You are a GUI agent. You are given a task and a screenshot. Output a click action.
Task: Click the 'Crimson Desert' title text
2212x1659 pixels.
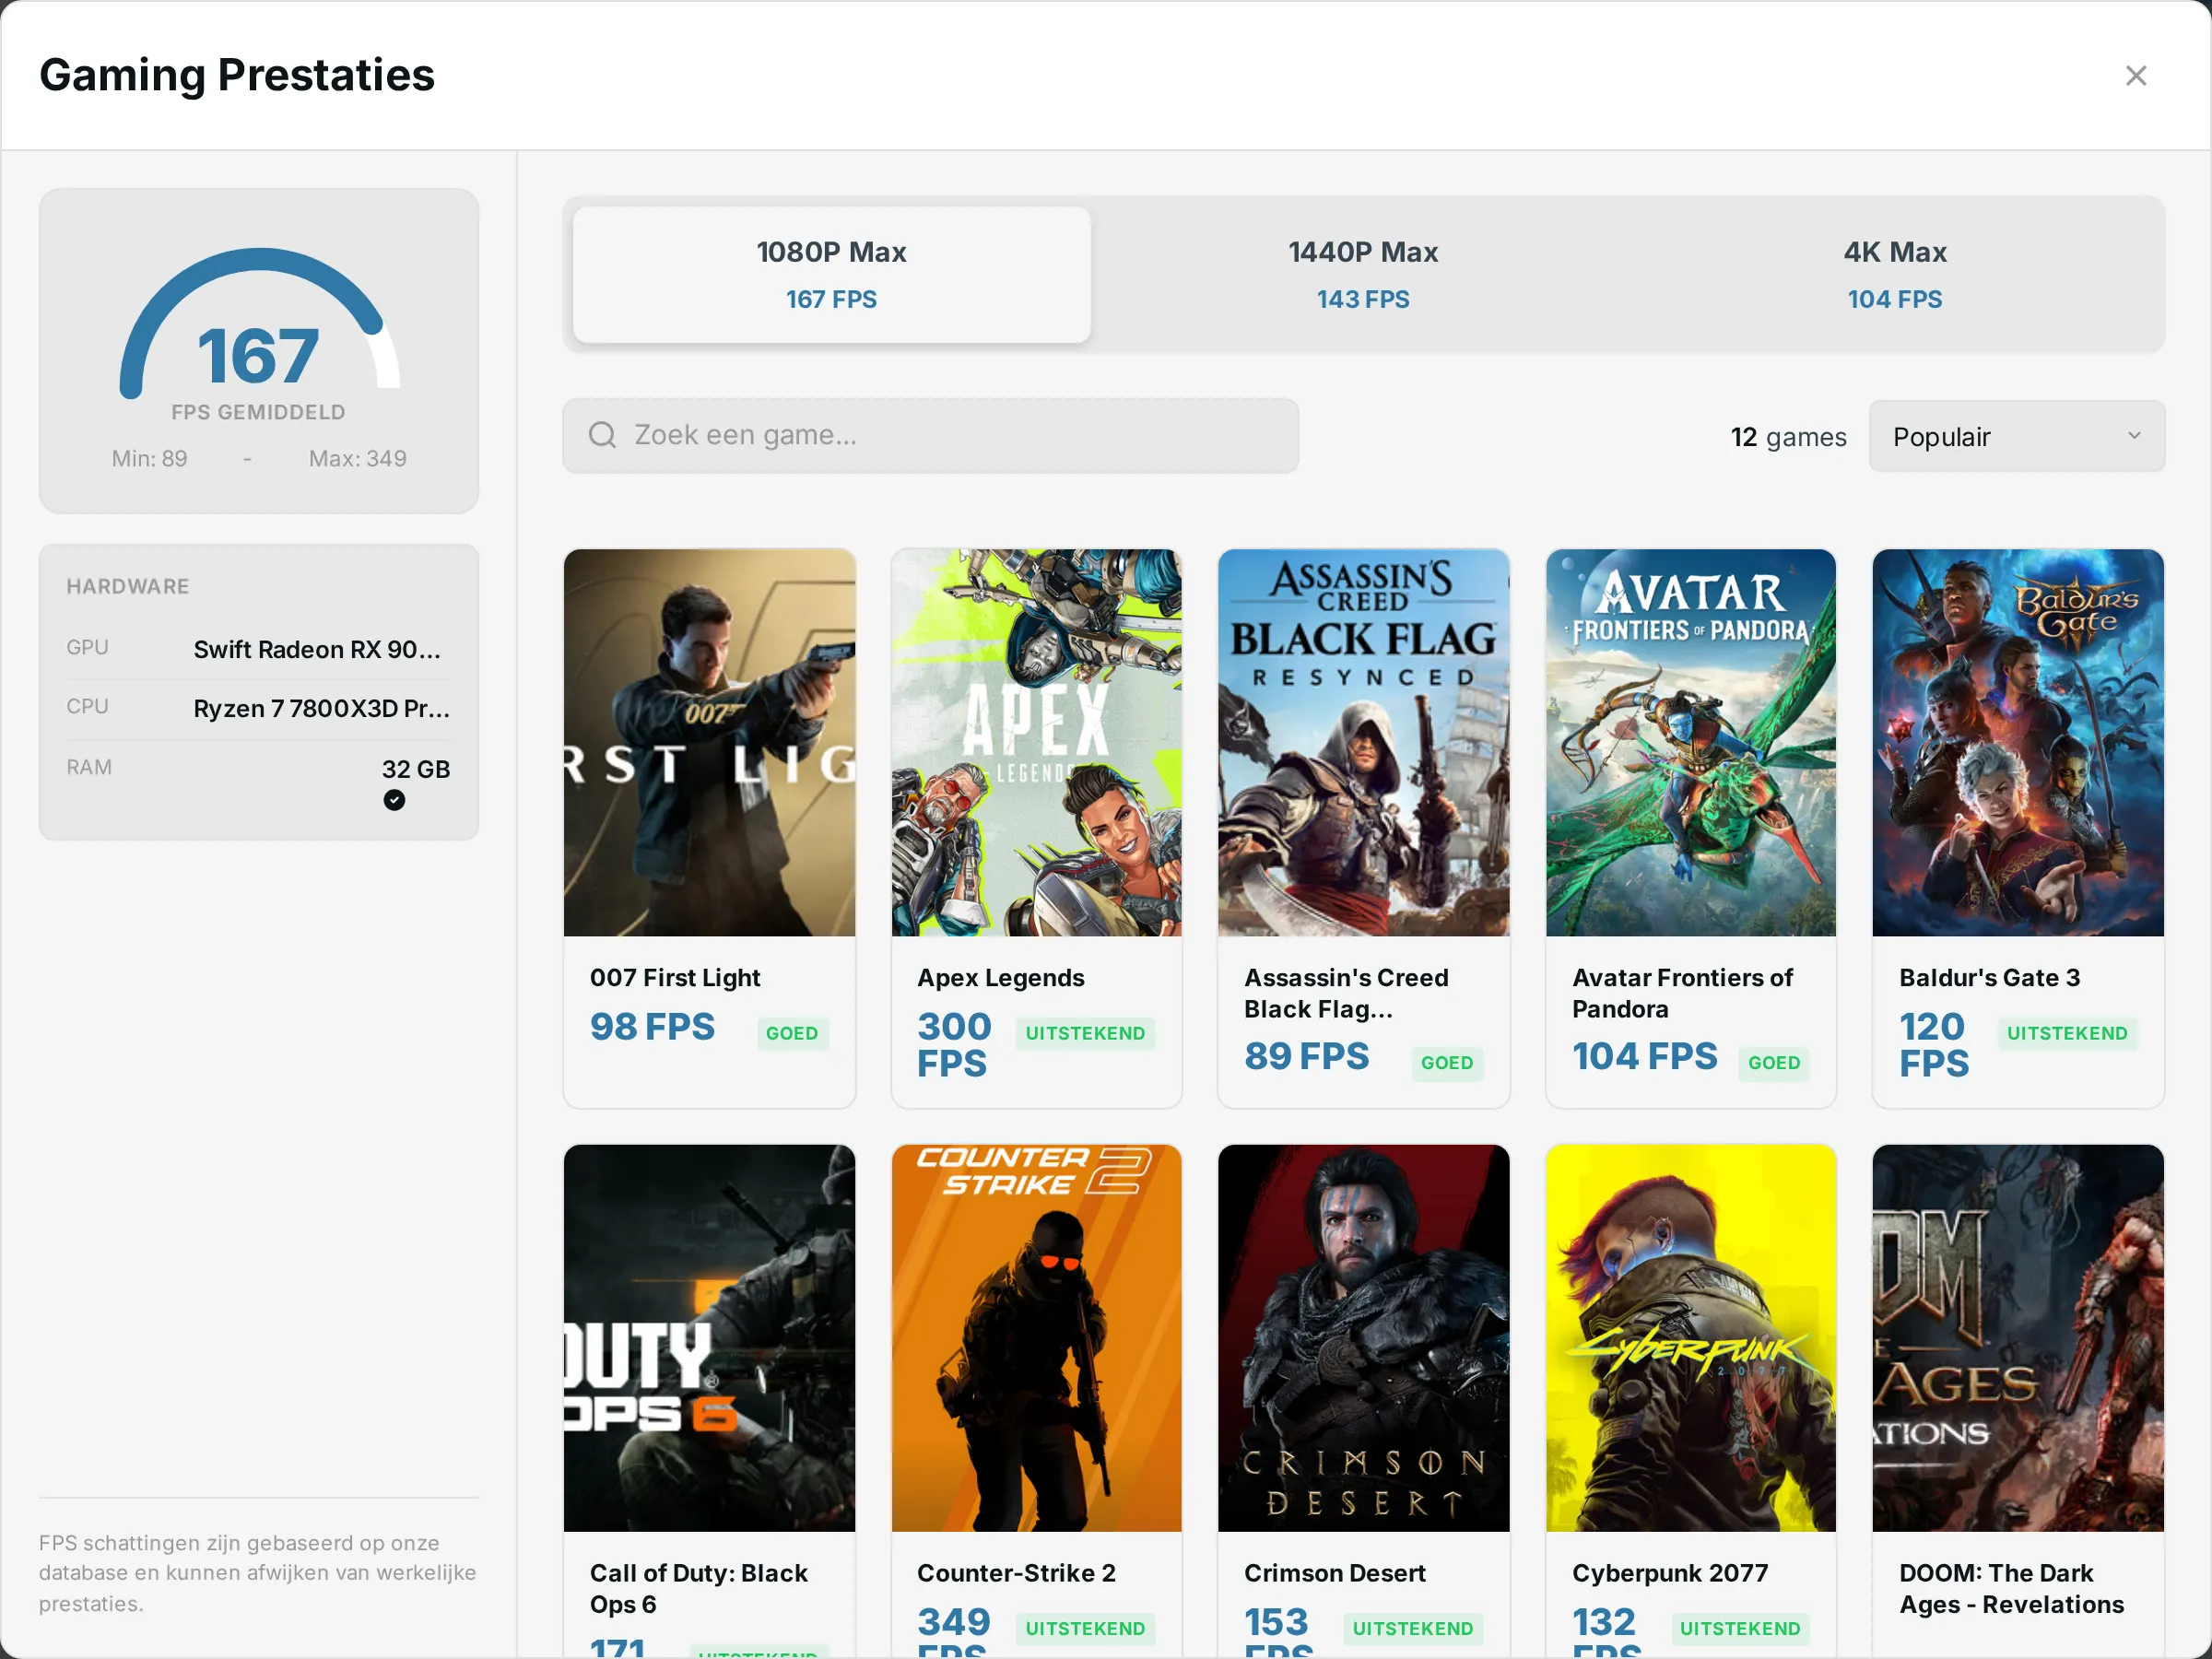click(1334, 1573)
